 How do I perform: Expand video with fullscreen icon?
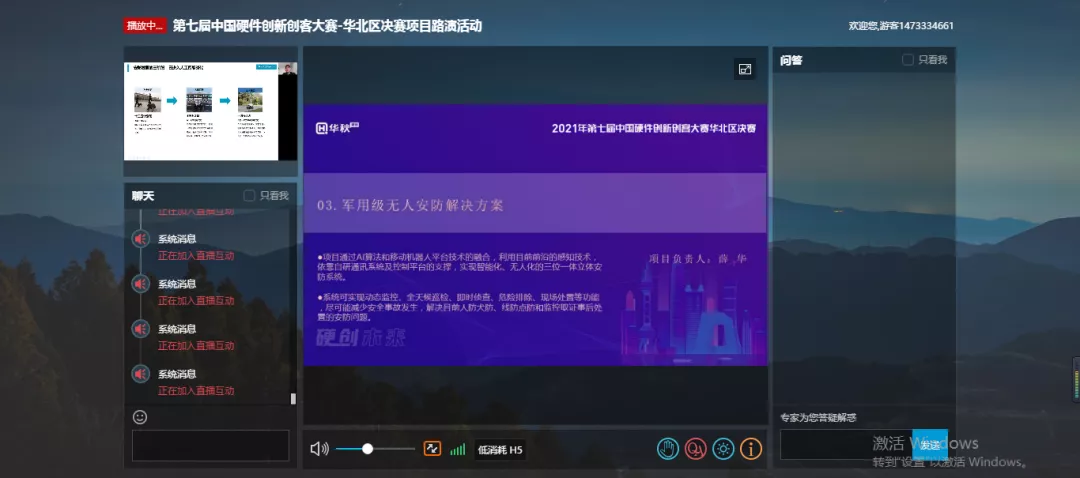pyautogui.click(x=745, y=69)
